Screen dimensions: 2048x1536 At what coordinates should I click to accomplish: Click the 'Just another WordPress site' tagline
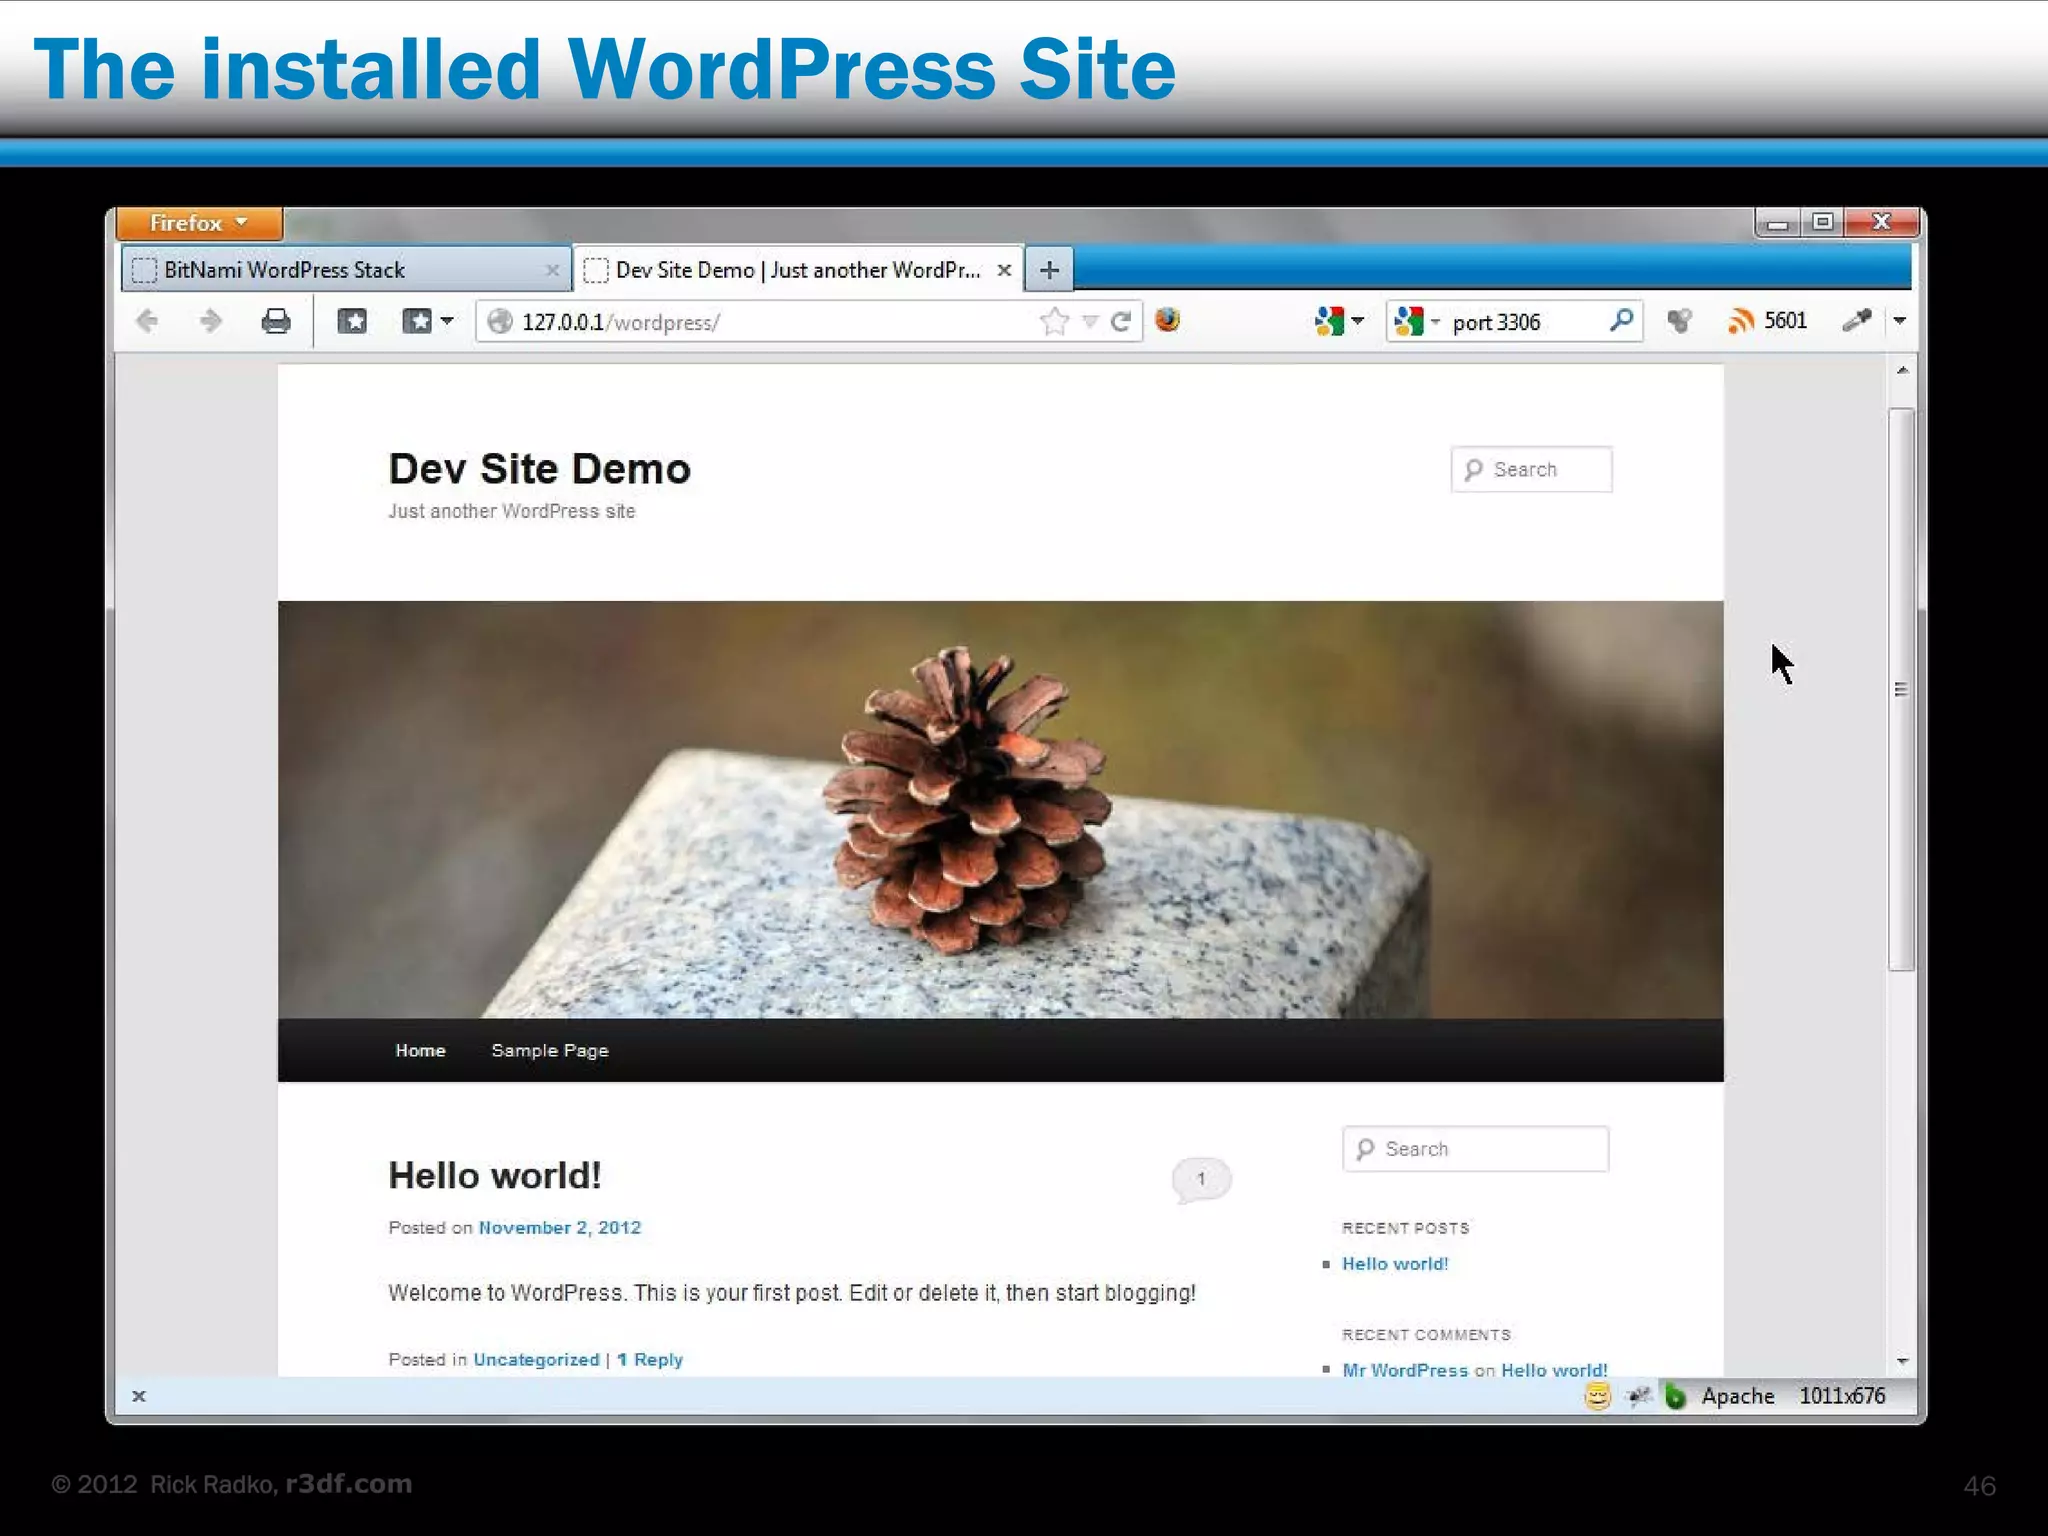tap(512, 511)
